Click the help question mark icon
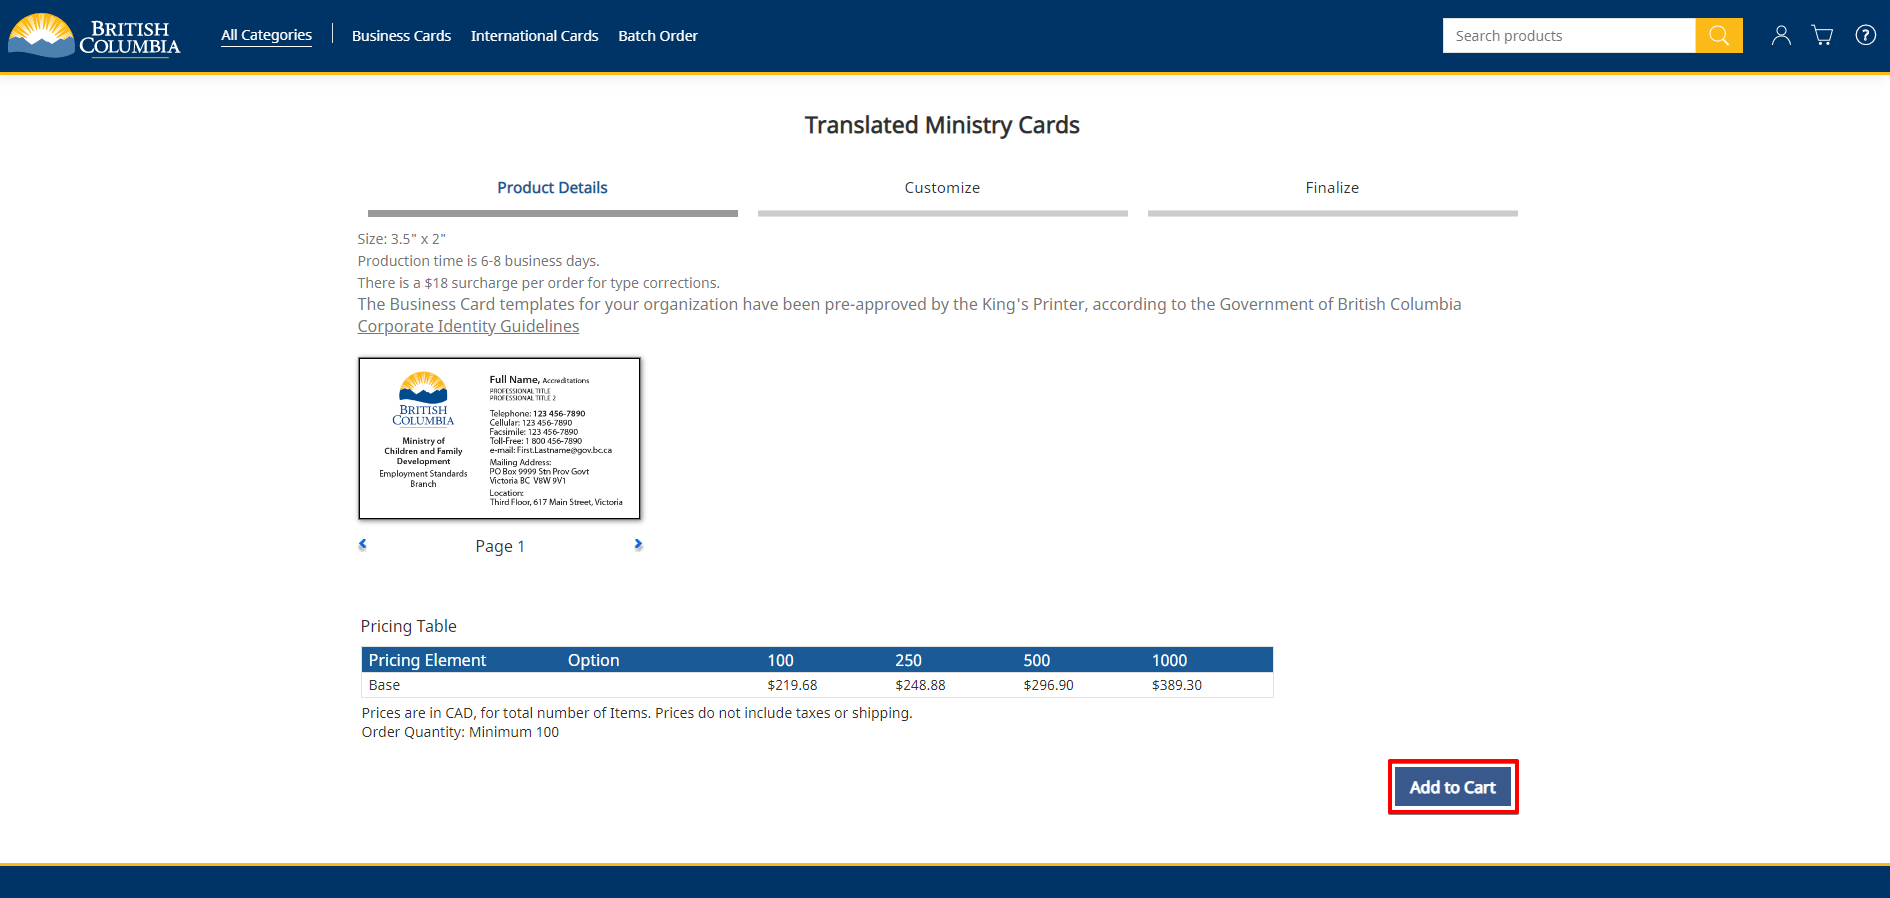This screenshot has width=1890, height=898. [1865, 35]
